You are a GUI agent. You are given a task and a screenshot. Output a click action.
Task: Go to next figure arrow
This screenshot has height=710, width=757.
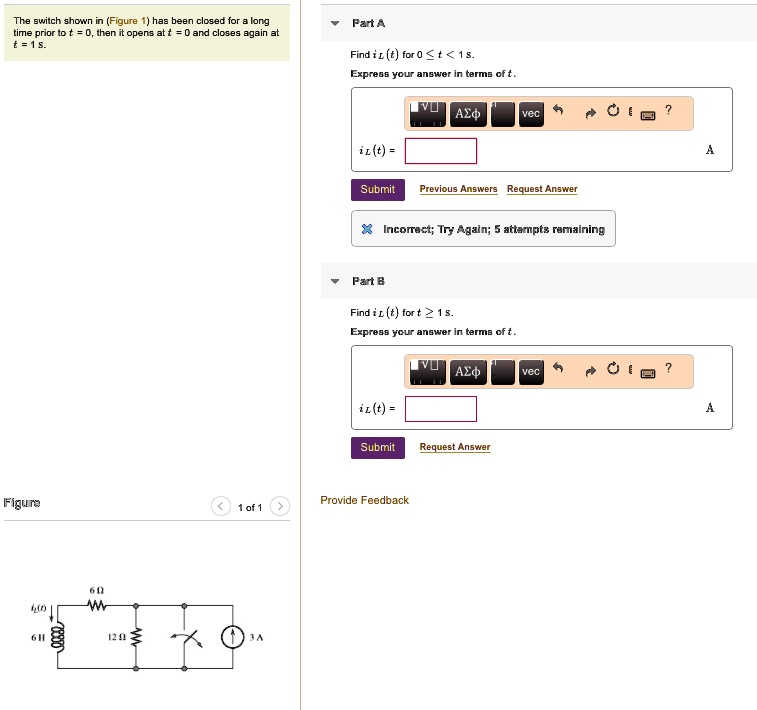tap(280, 506)
